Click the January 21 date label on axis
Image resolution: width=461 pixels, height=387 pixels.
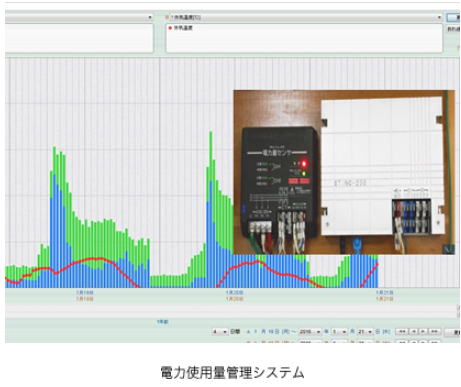point(384,292)
